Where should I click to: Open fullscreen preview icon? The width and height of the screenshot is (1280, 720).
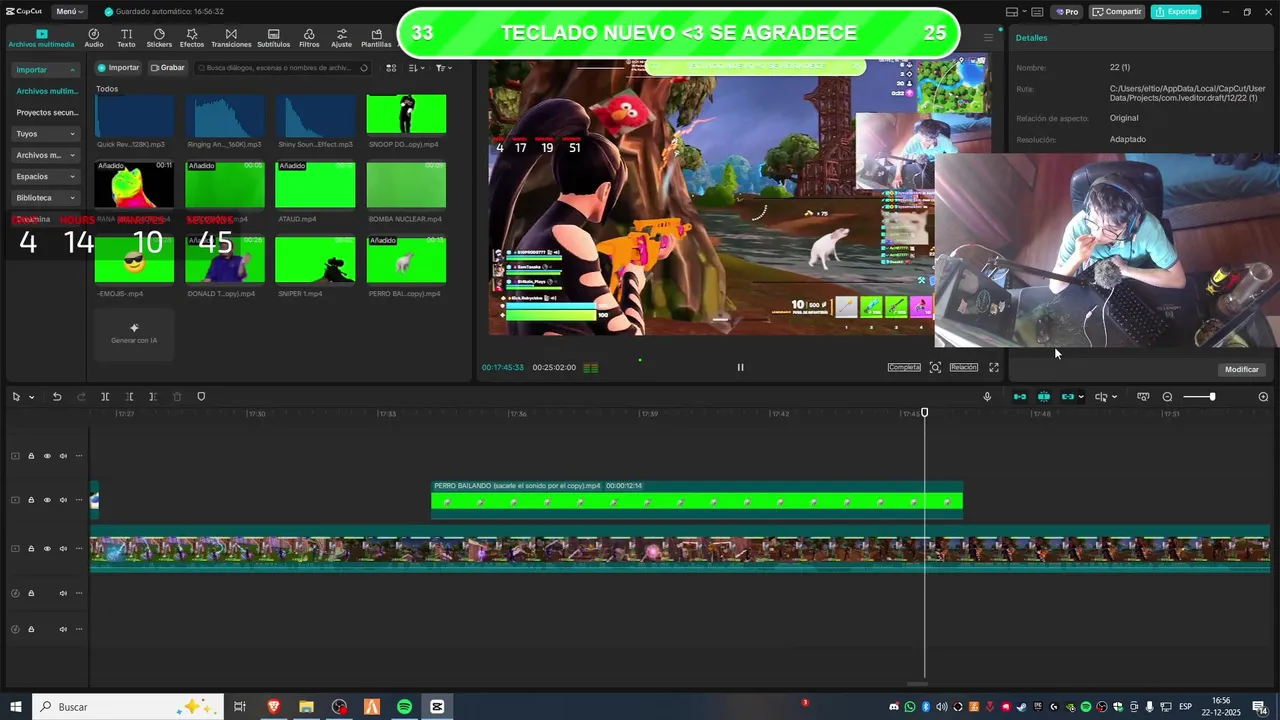click(x=994, y=367)
